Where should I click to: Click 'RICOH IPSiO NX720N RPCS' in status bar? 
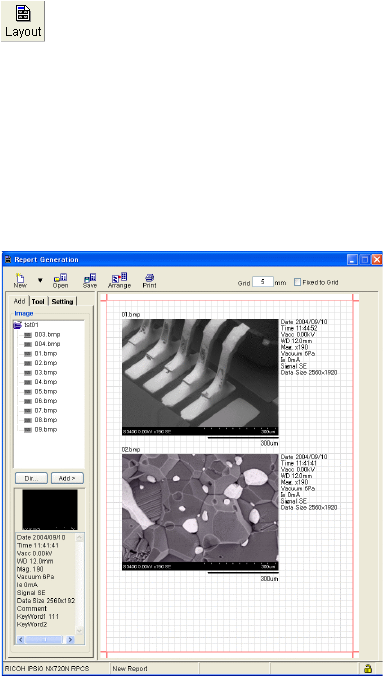pyautogui.click(x=46, y=669)
